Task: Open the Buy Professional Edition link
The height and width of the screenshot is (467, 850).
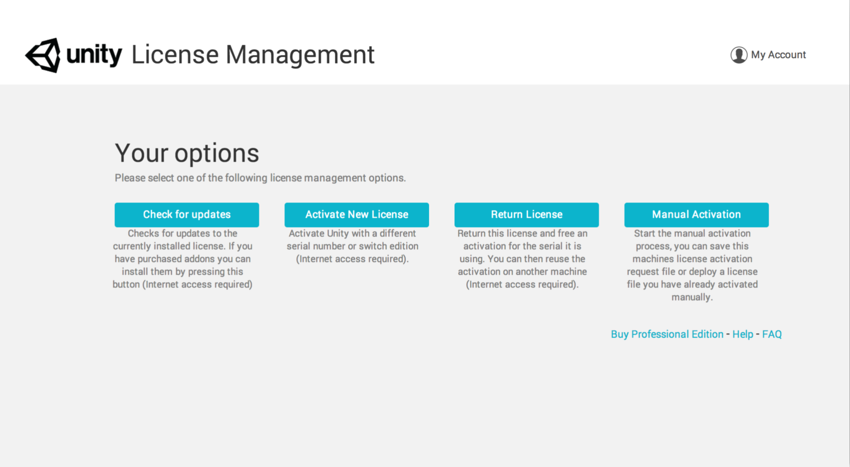Action: (x=667, y=334)
